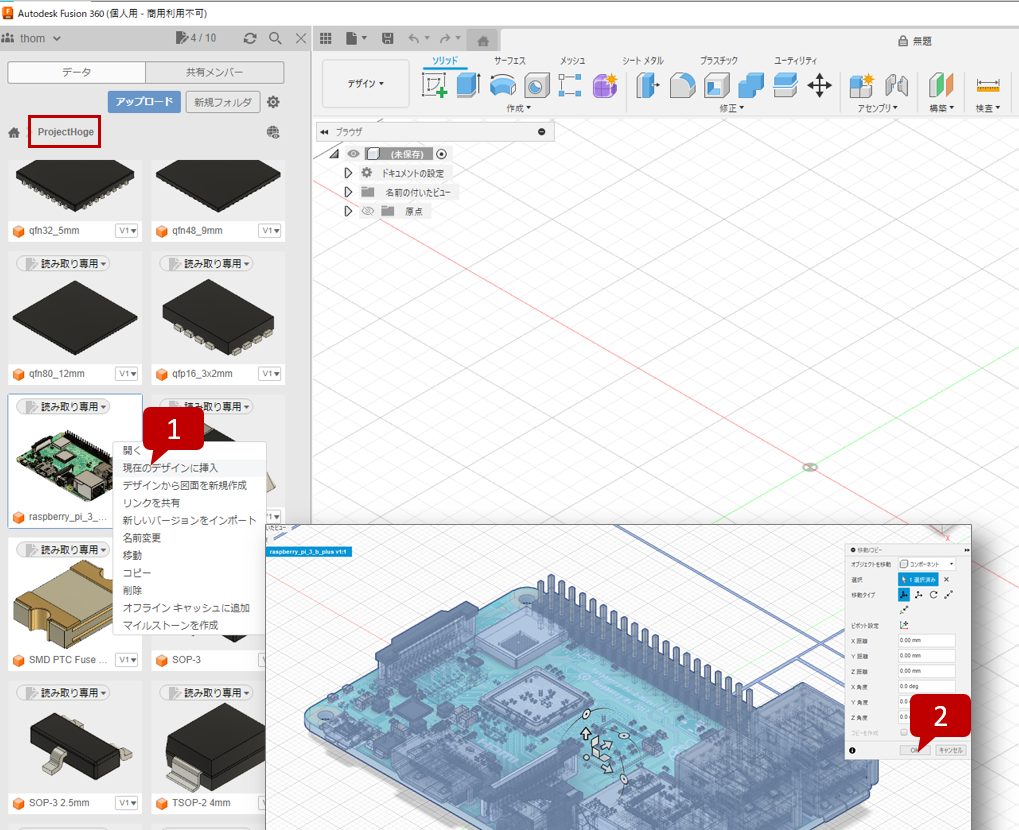
Task: Select the Shell tool icon
Action: (717, 85)
